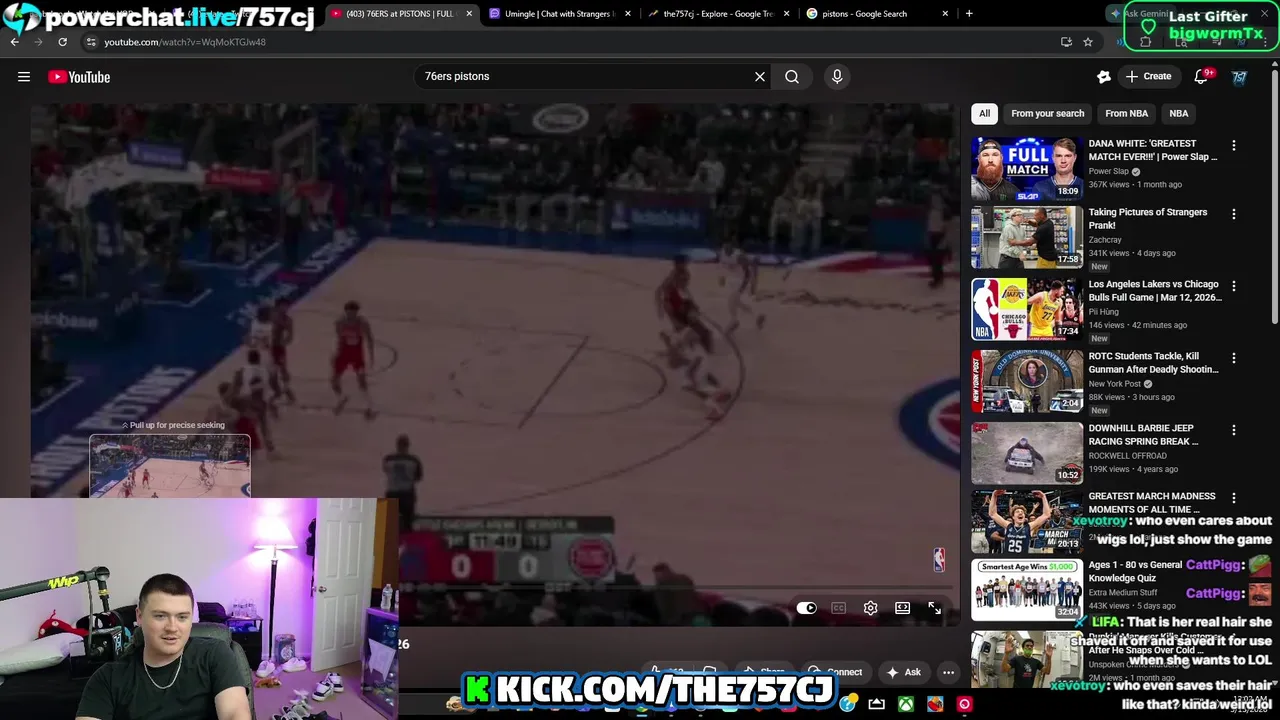This screenshot has height=720, width=1280.
Task: Visit the Zachcray channel link
Action: point(1105,240)
